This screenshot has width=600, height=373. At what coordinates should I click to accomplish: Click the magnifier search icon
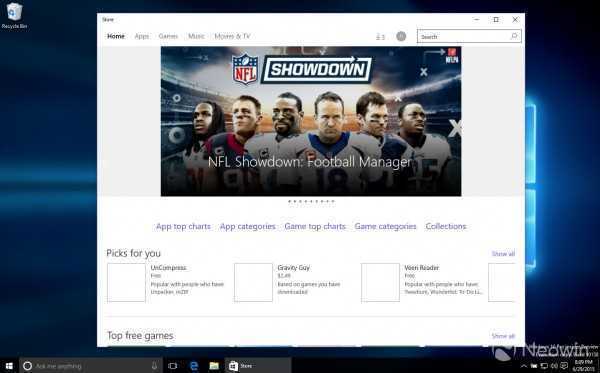click(514, 36)
